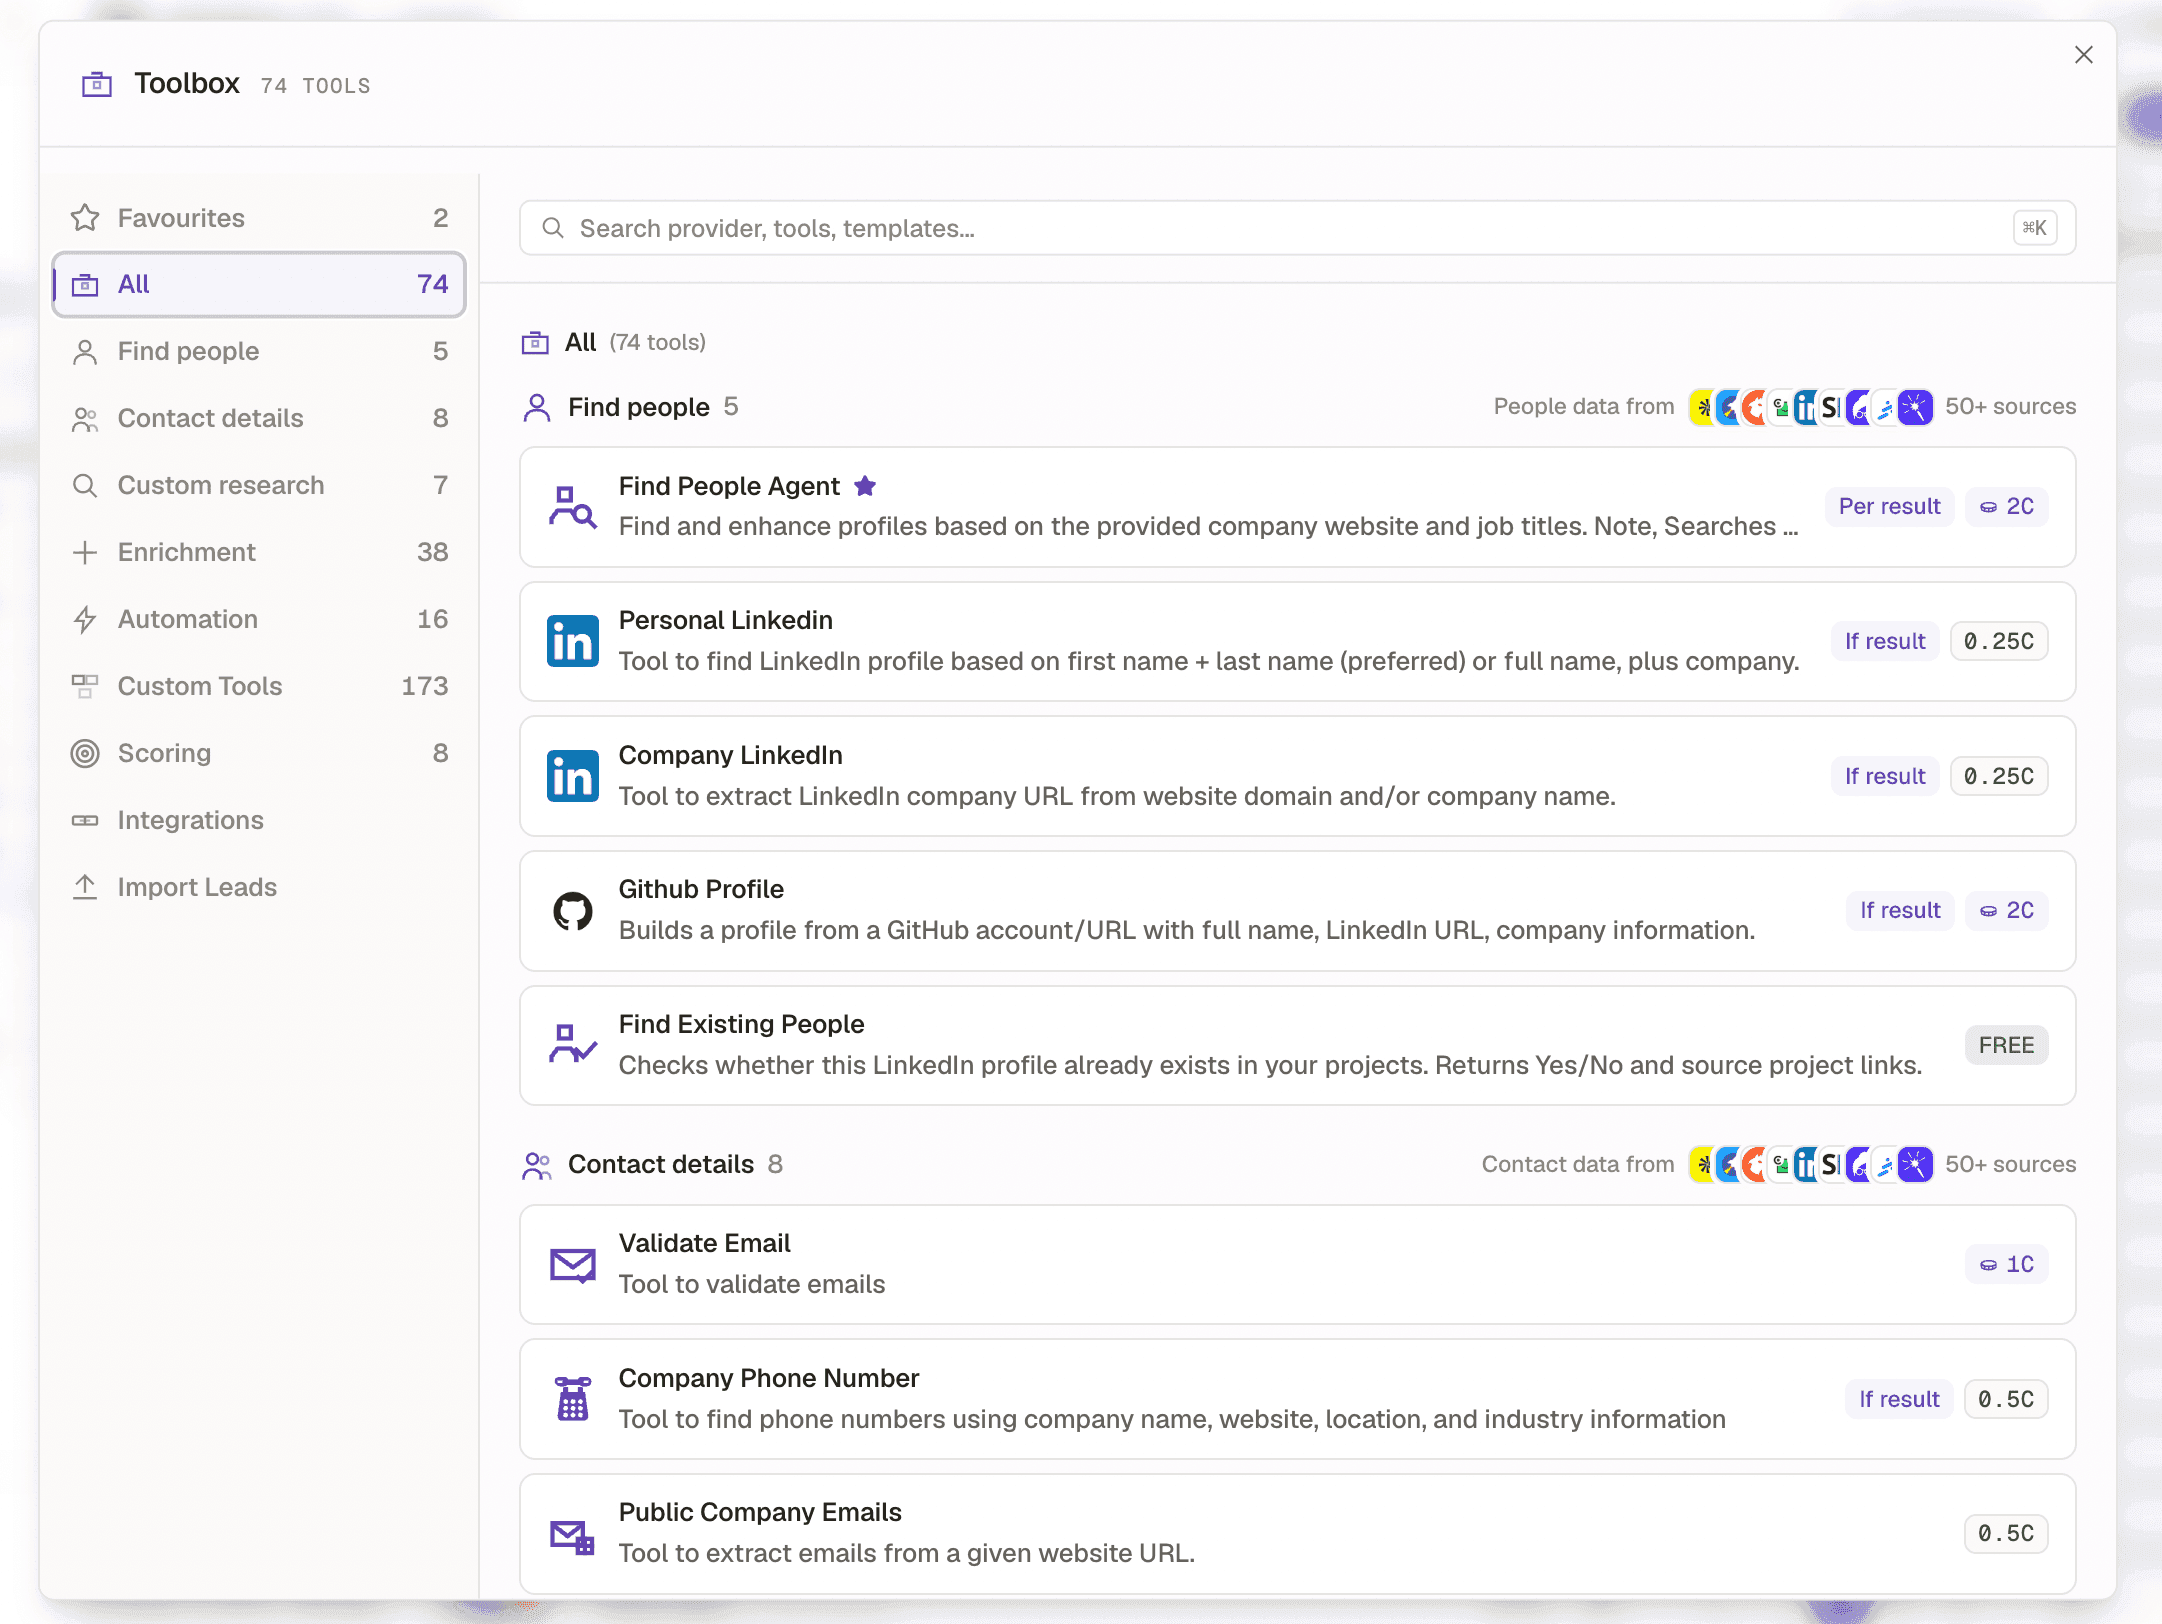Click the Custom Tools icon in sidebar
Image resolution: width=2162 pixels, height=1624 pixels.
(x=85, y=686)
